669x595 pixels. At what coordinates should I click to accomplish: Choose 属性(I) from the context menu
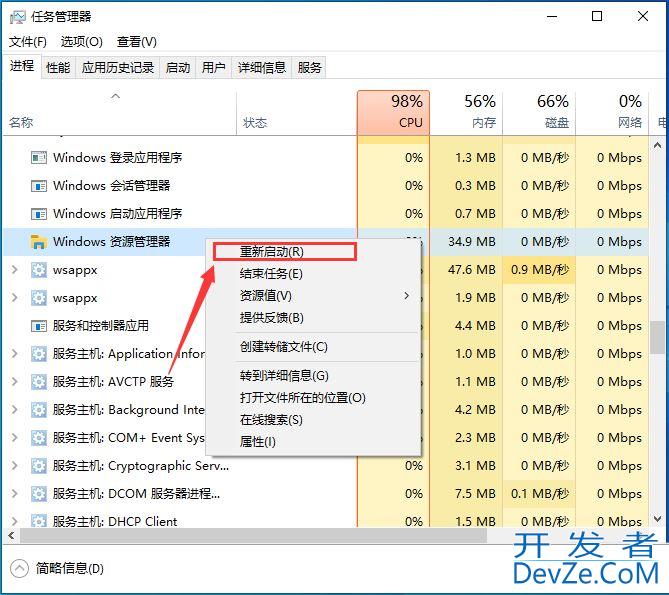pyautogui.click(x=313, y=442)
